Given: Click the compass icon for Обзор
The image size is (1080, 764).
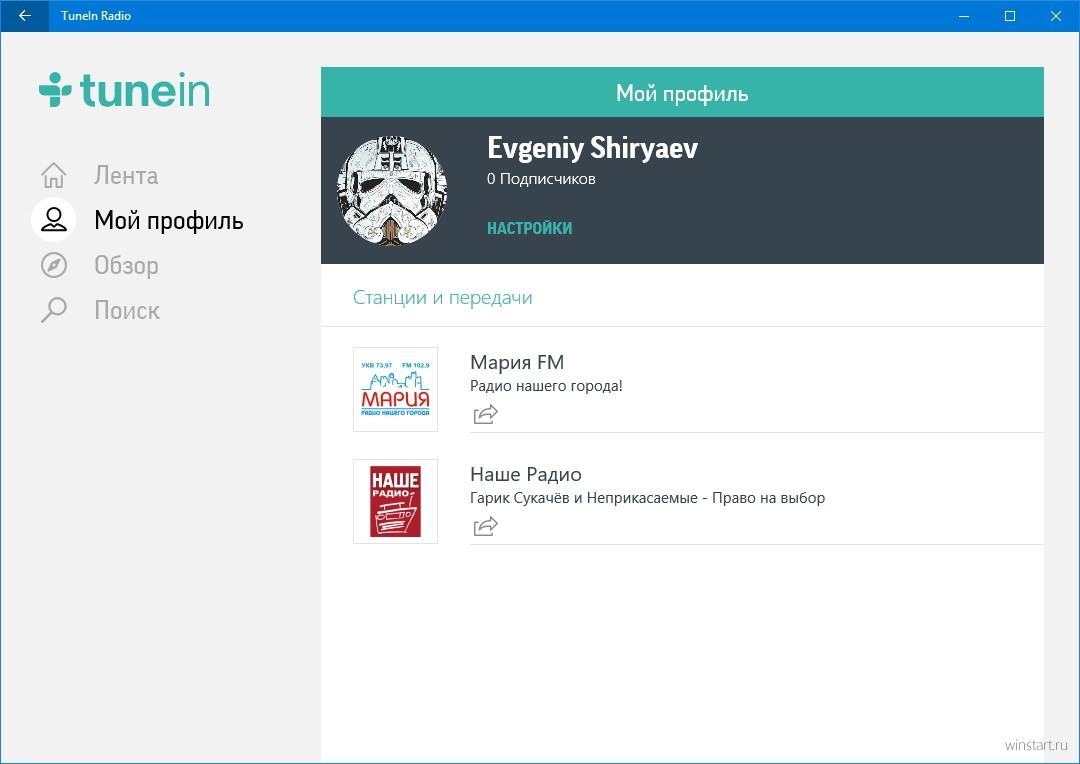Looking at the screenshot, I should click(54, 265).
